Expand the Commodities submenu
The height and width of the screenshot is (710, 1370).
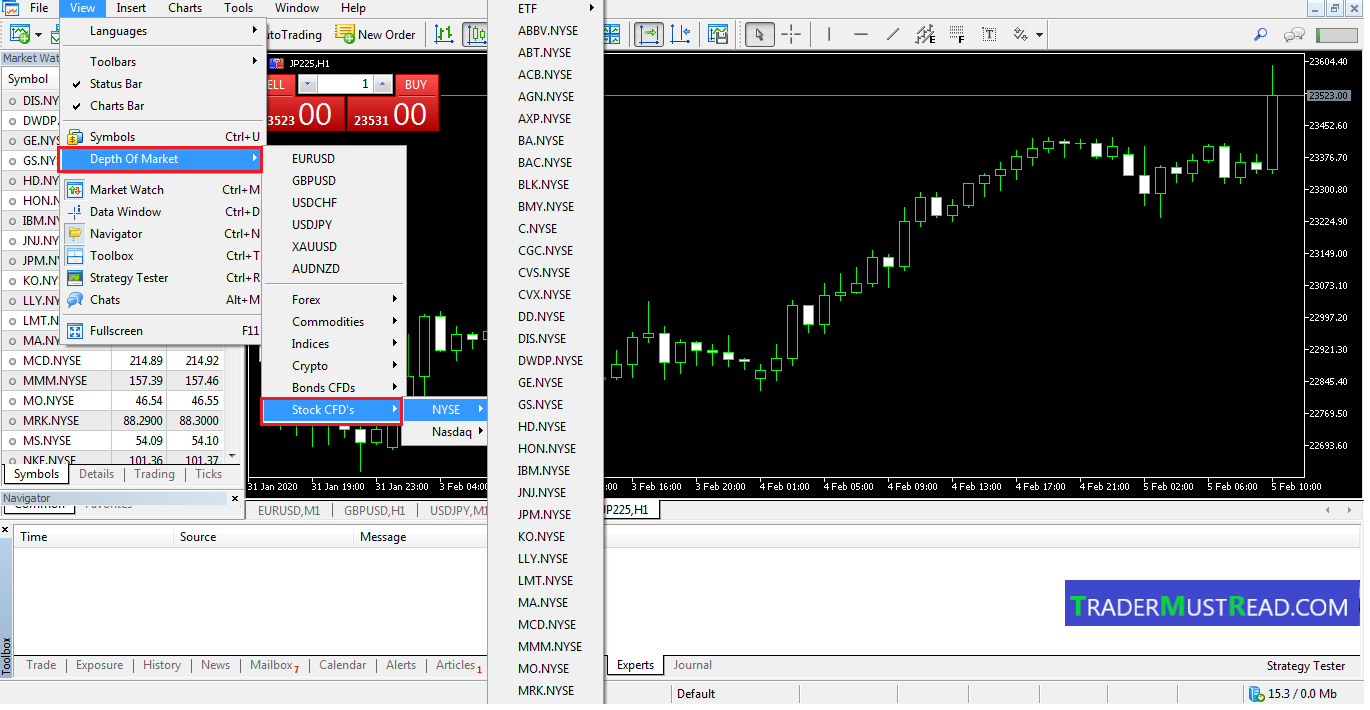tap(333, 322)
